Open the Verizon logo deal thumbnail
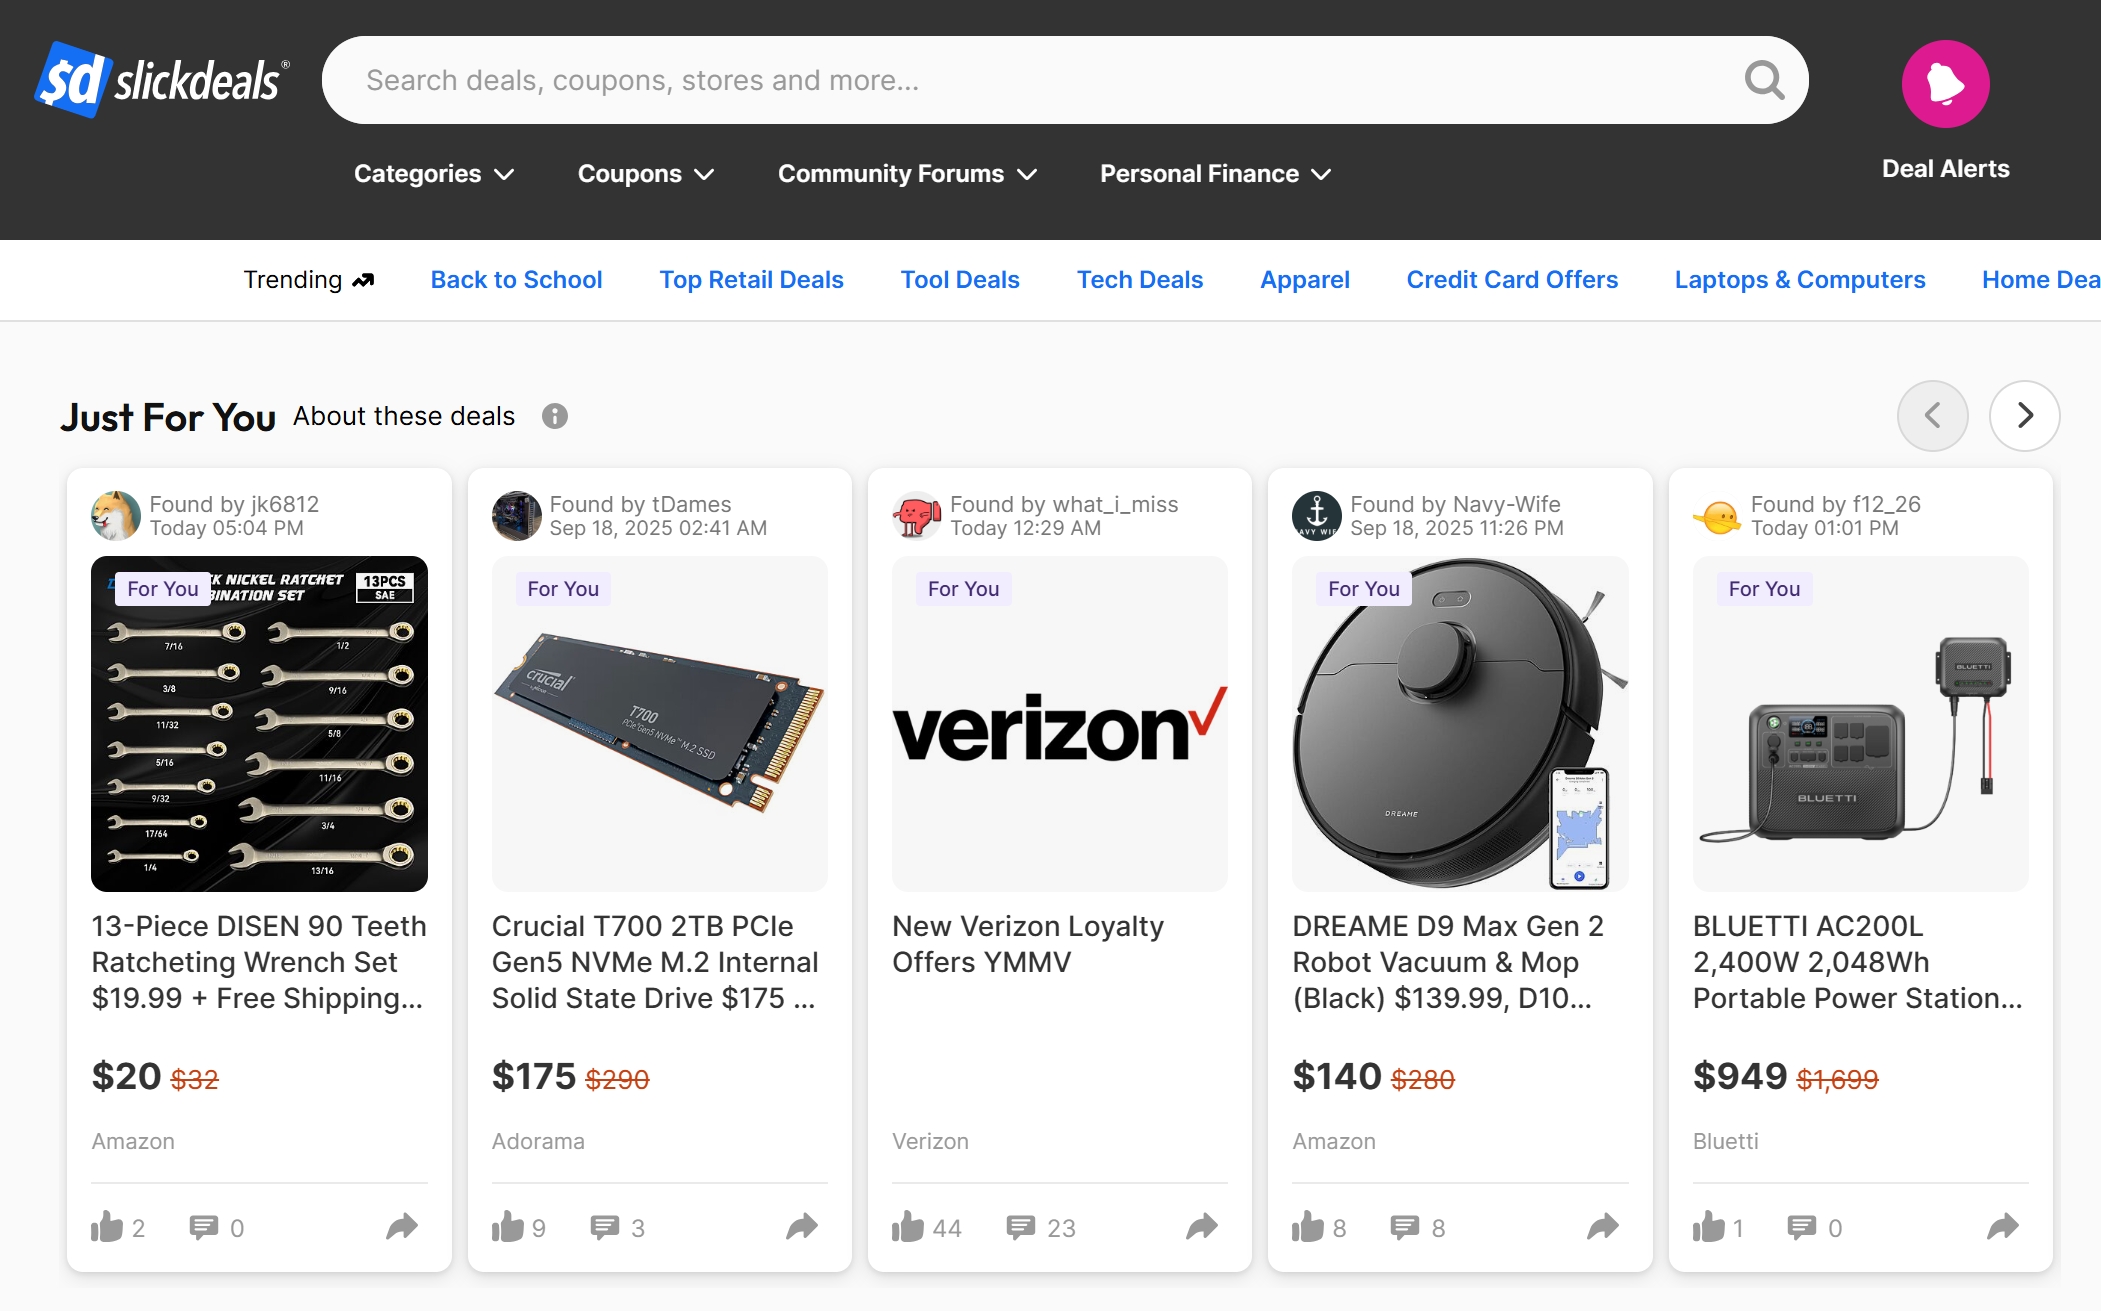This screenshot has width=2101, height=1311. click(x=1059, y=724)
